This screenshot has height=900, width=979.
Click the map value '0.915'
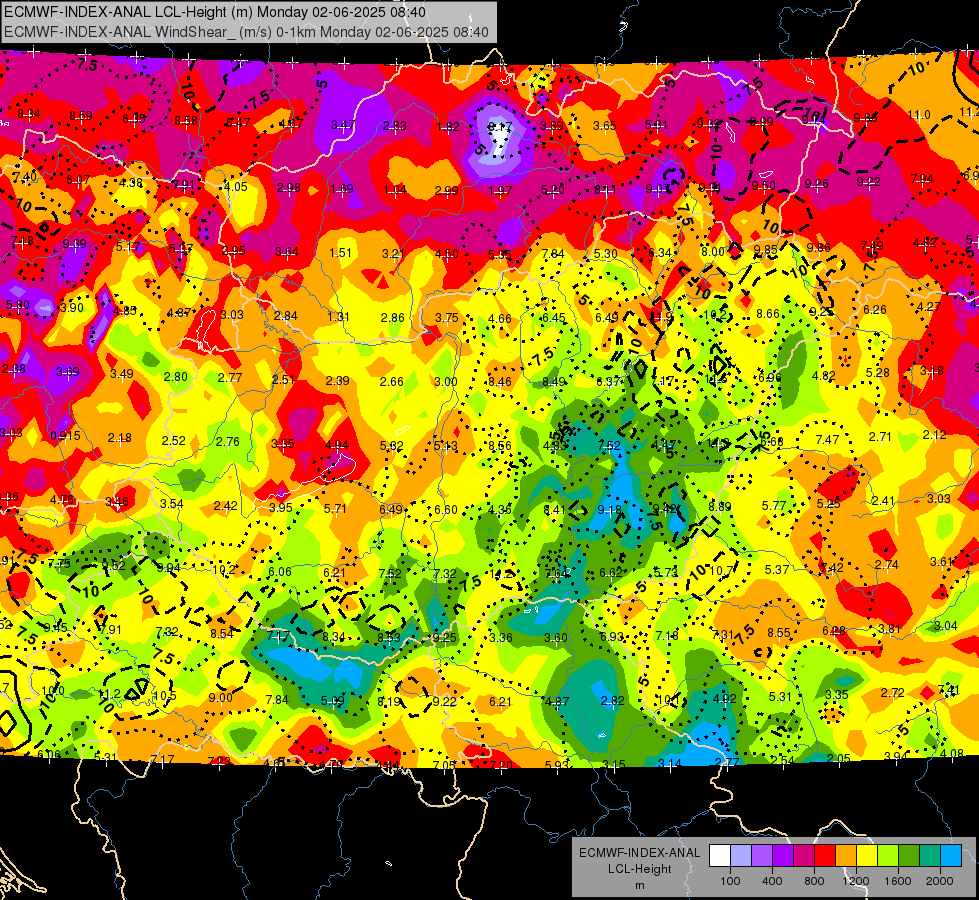click(65, 436)
